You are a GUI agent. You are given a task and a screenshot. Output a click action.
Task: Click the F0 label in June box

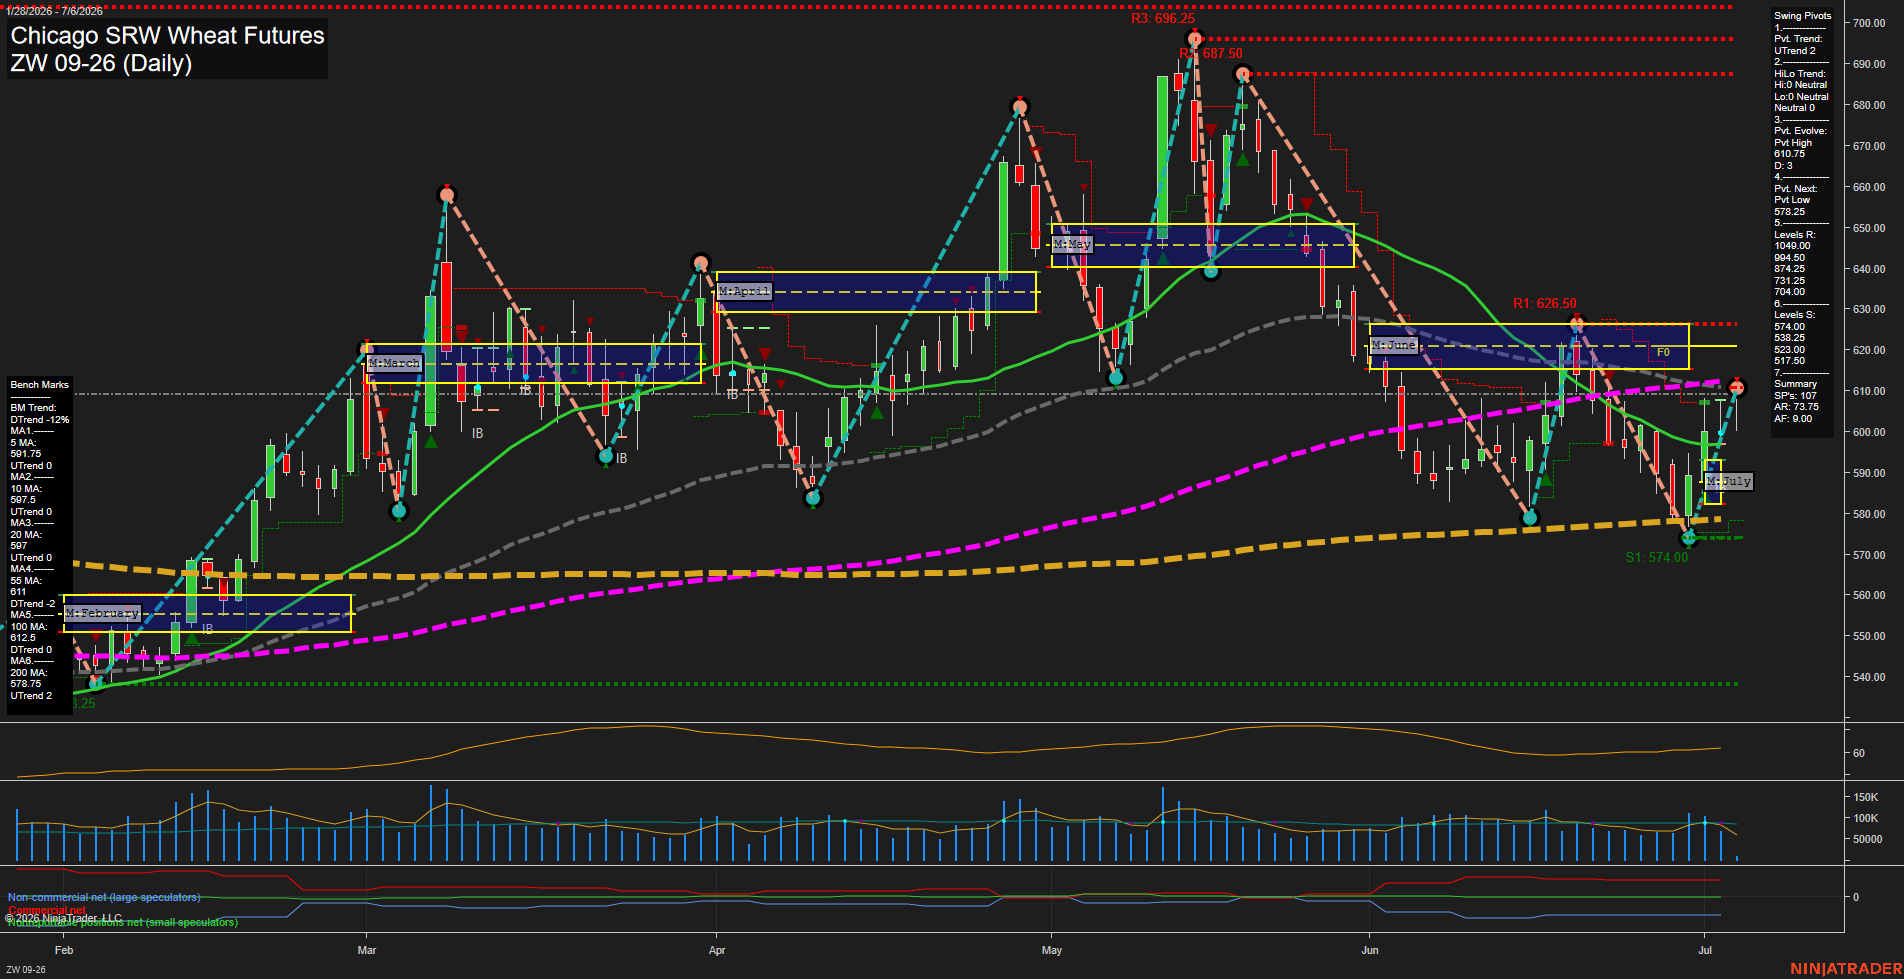(1663, 353)
